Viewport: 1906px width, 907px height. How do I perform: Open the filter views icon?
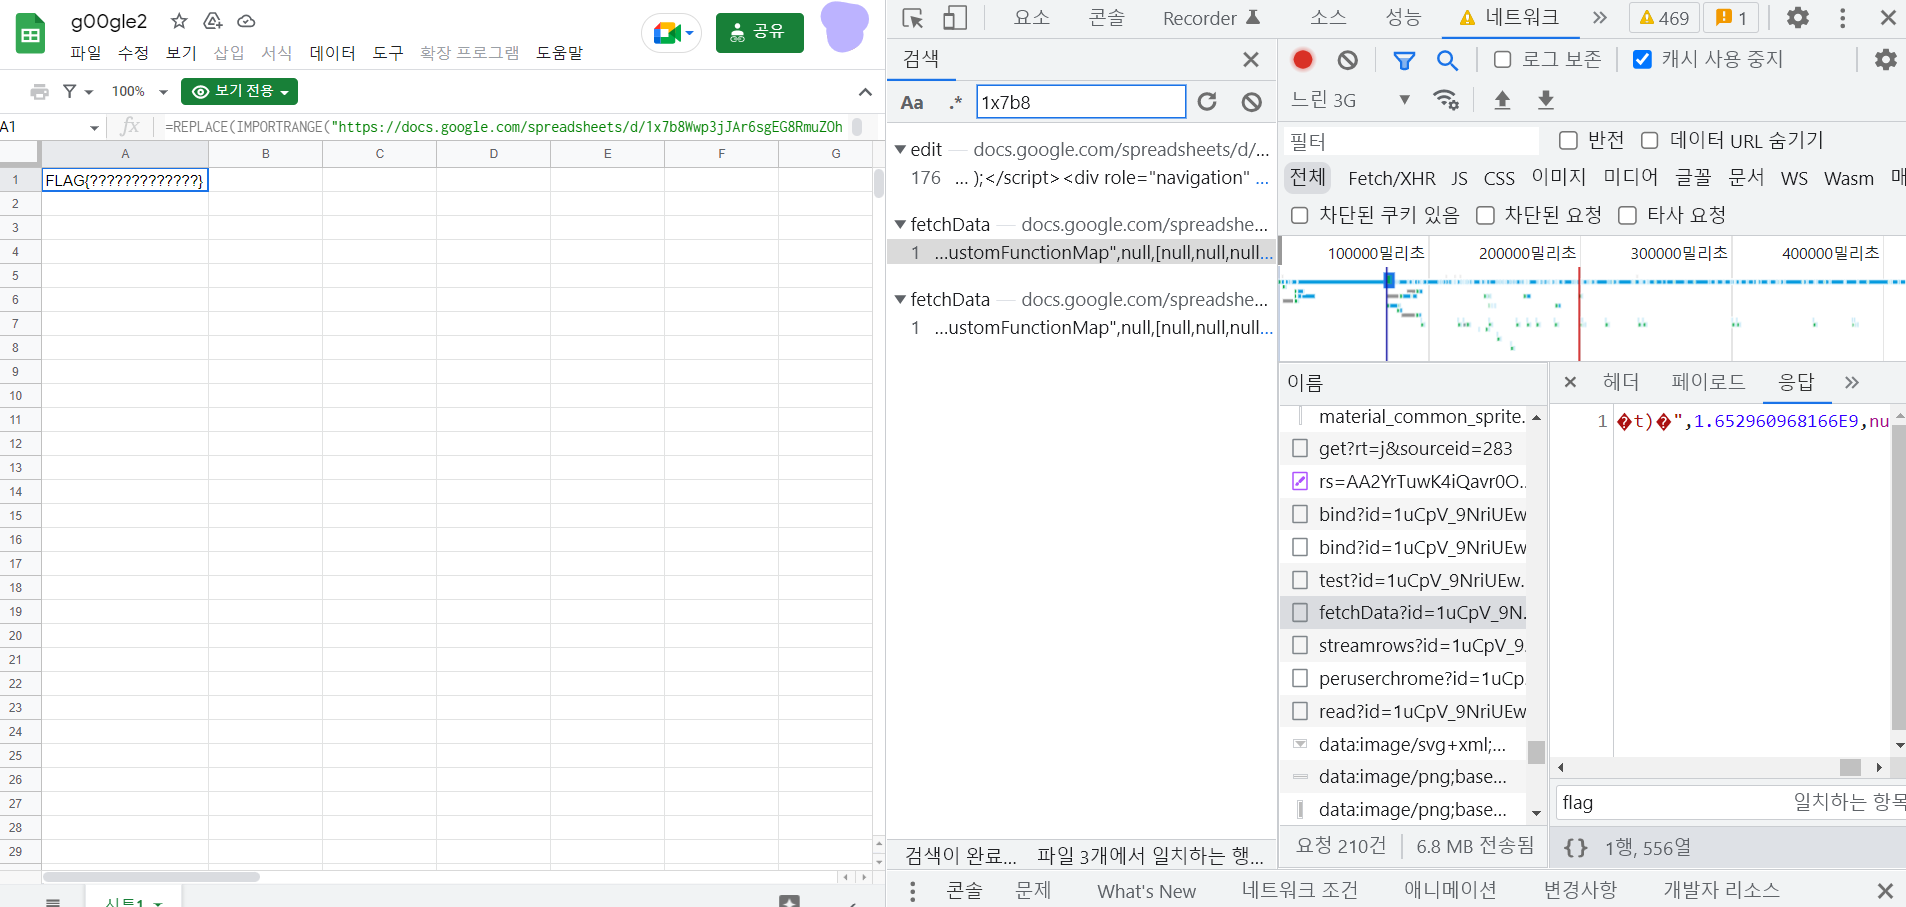(x=77, y=92)
